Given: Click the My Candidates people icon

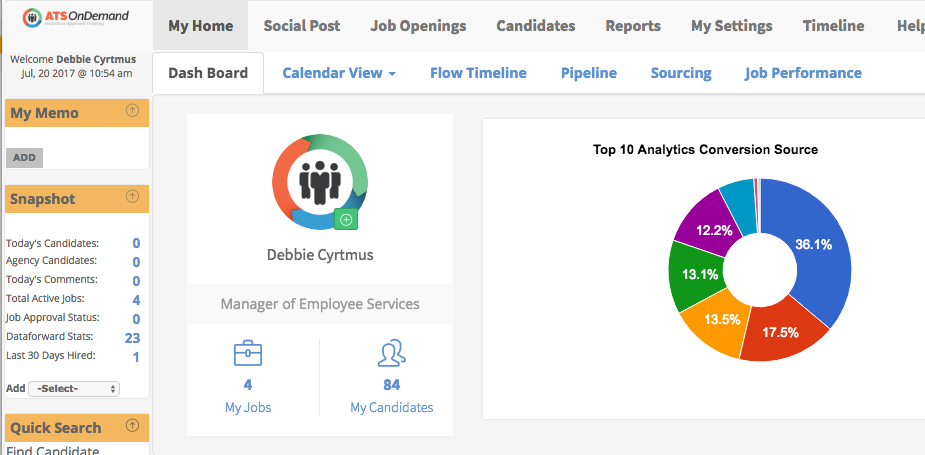Looking at the screenshot, I should pyautogui.click(x=391, y=355).
